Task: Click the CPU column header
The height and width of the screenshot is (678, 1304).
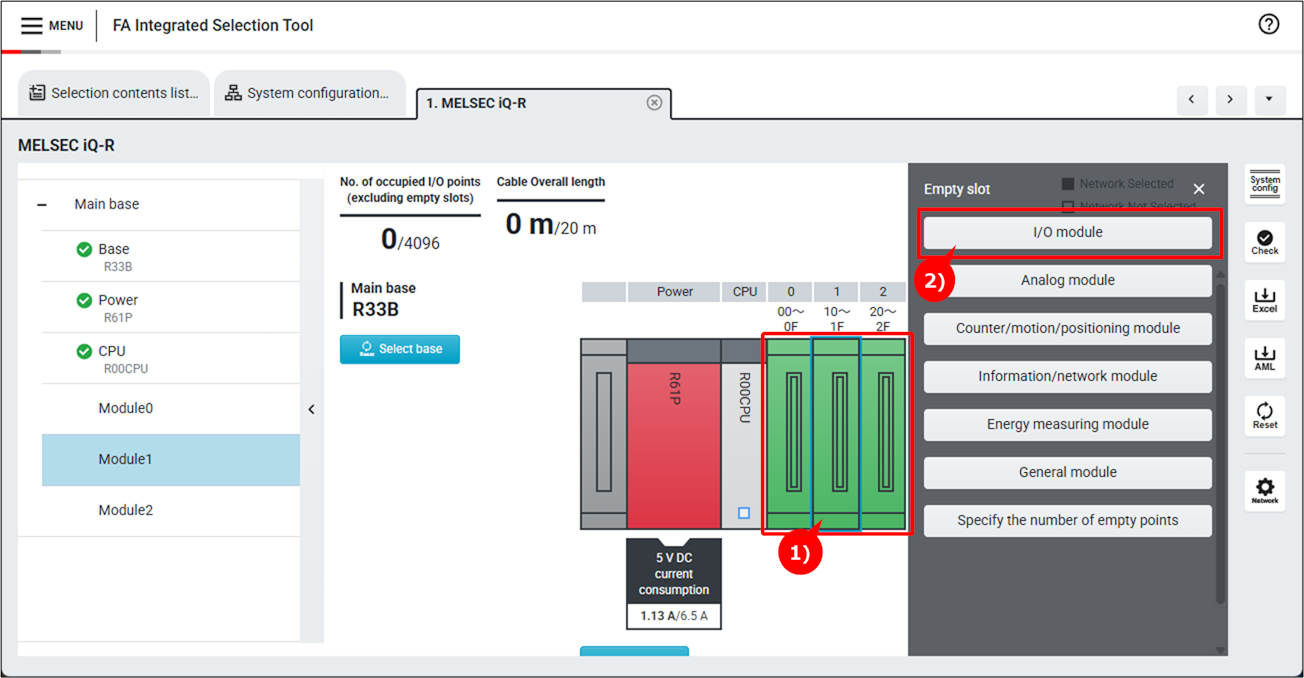Action: point(745,292)
